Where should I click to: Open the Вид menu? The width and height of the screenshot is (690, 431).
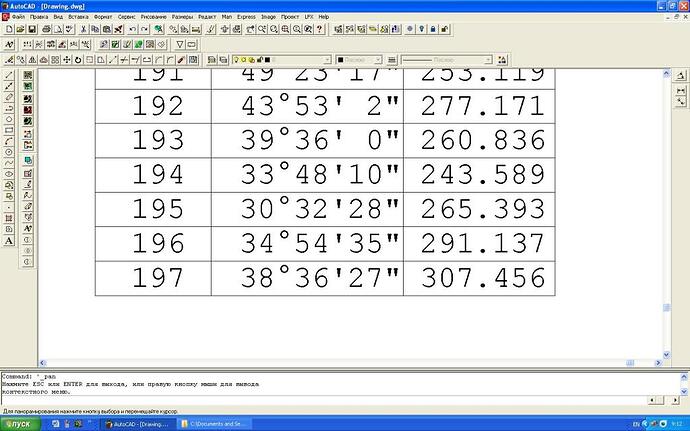58,17
